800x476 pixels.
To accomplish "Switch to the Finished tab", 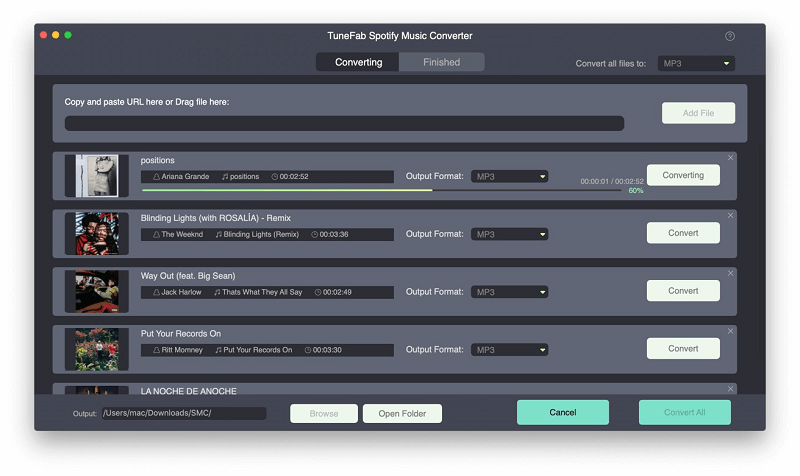I will (441, 62).
